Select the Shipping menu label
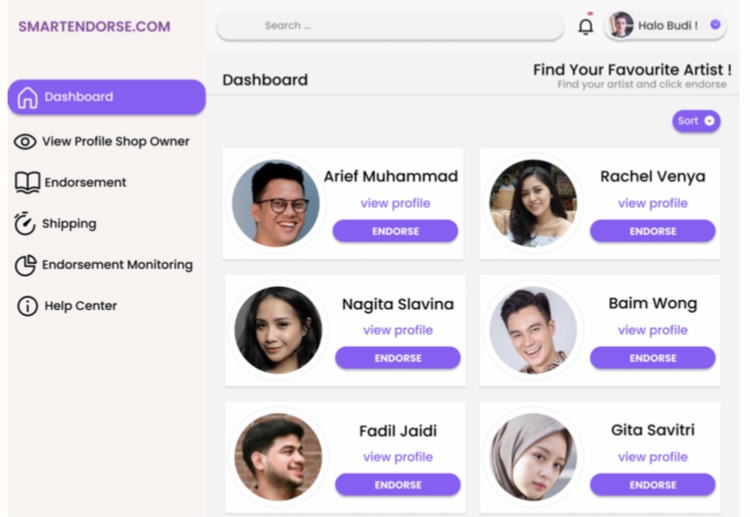Screen dimensions: 750x517 coord(69,224)
